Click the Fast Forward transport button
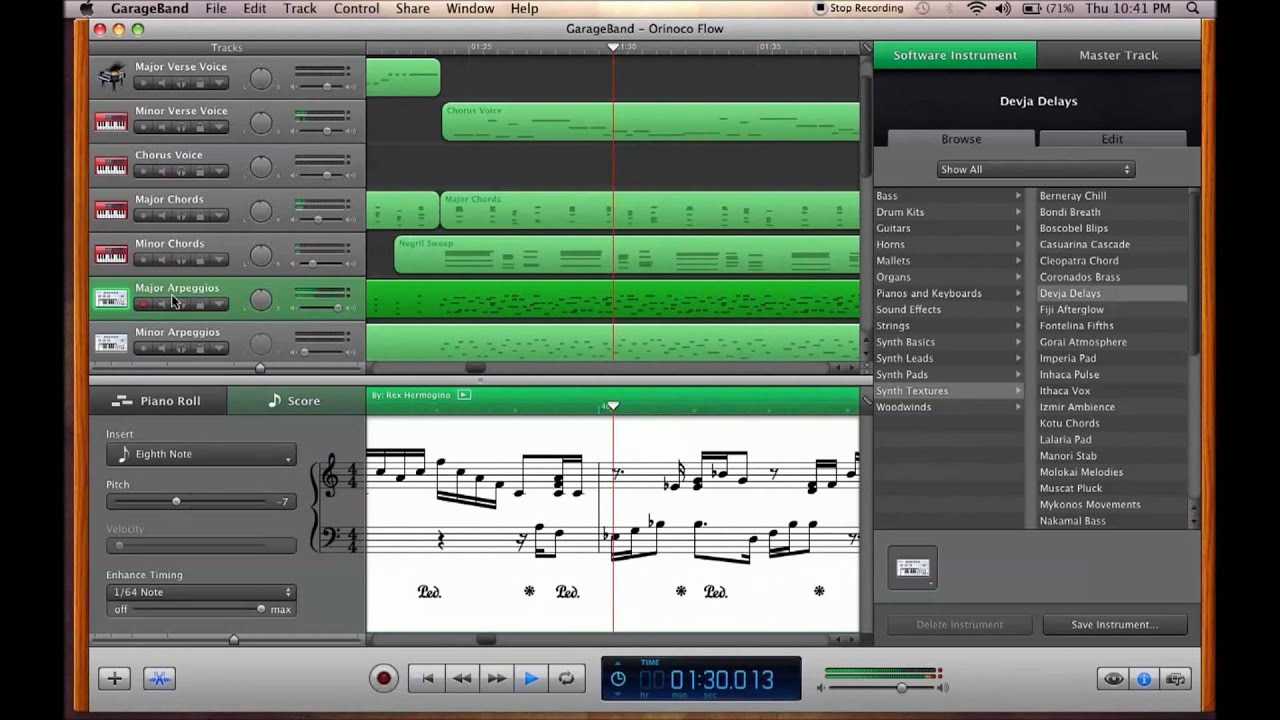 pos(496,679)
